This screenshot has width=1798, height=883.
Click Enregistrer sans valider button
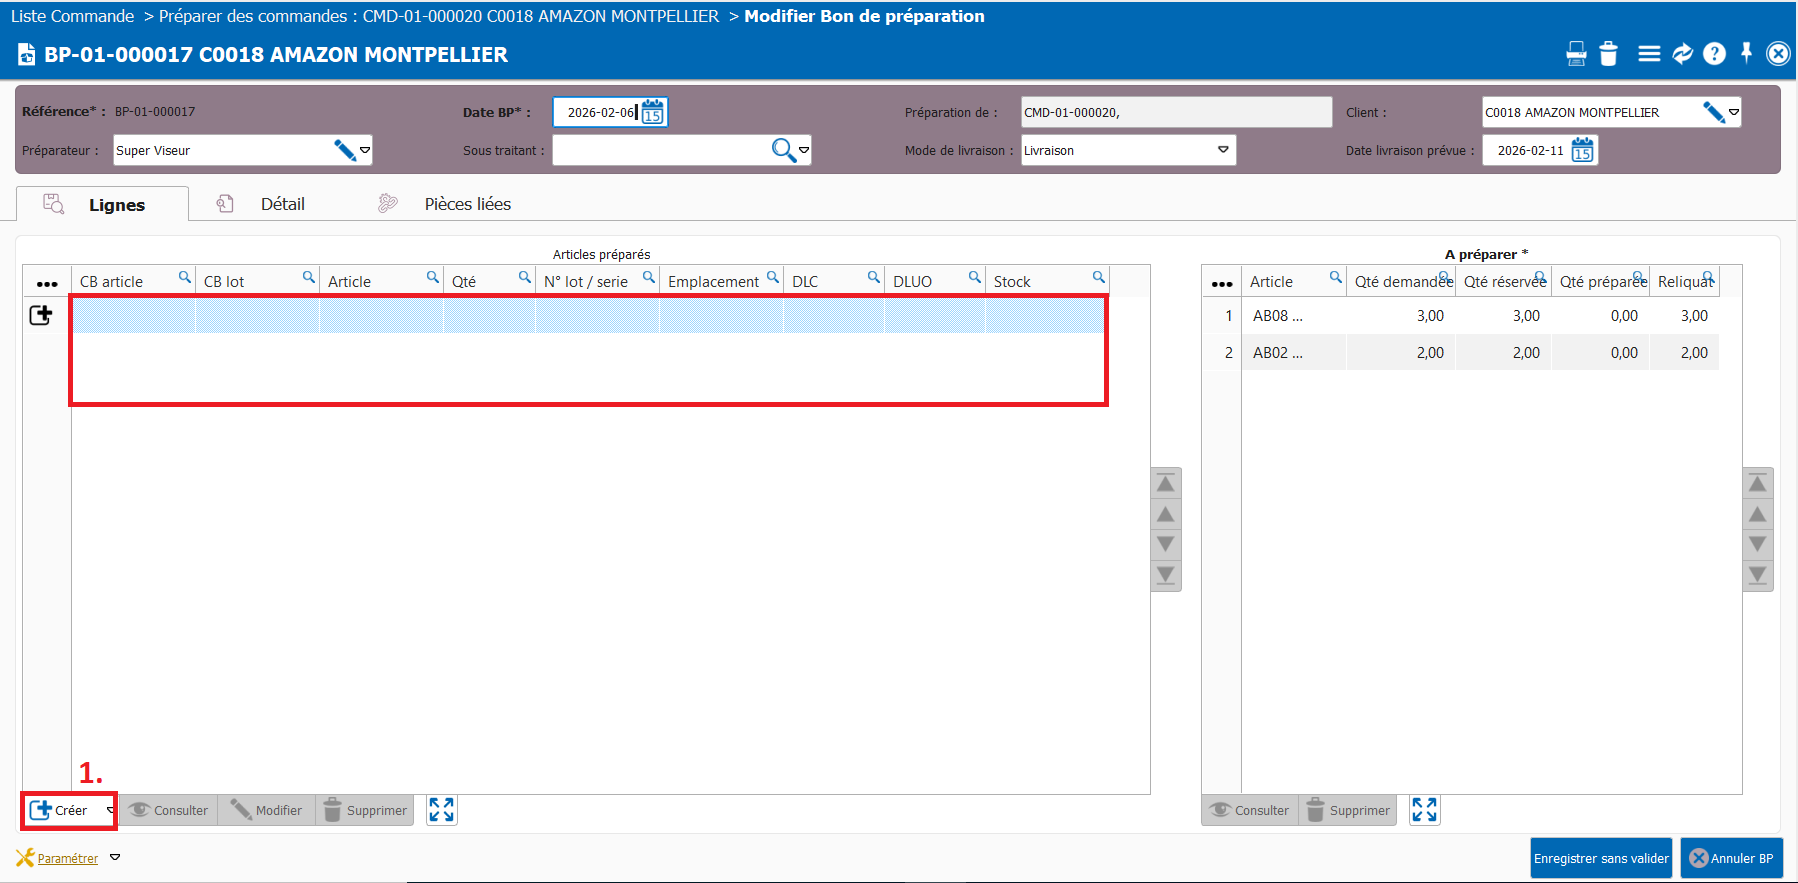[1601, 858]
